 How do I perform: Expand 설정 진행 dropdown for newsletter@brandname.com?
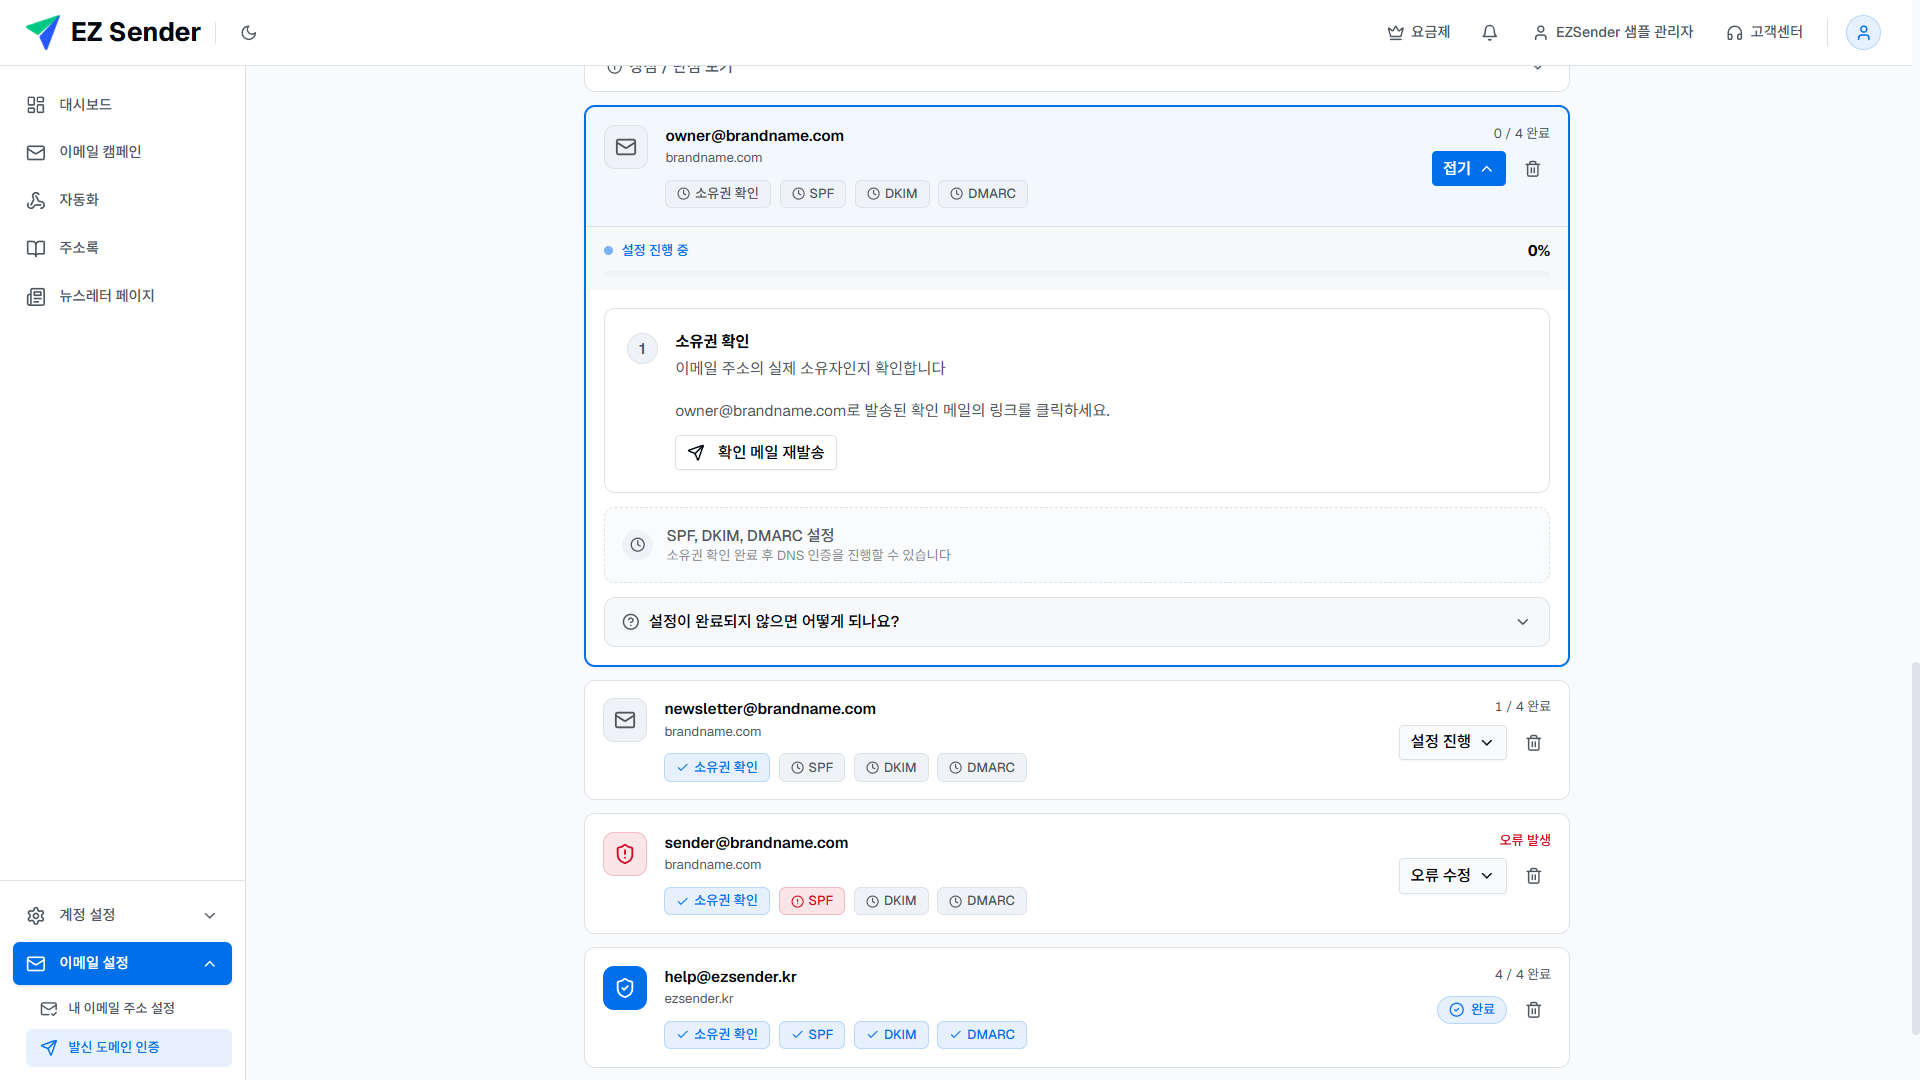pyautogui.click(x=1452, y=742)
